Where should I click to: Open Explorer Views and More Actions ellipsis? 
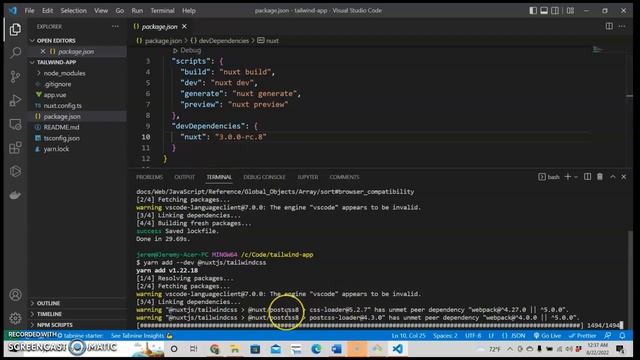[x=115, y=27]
